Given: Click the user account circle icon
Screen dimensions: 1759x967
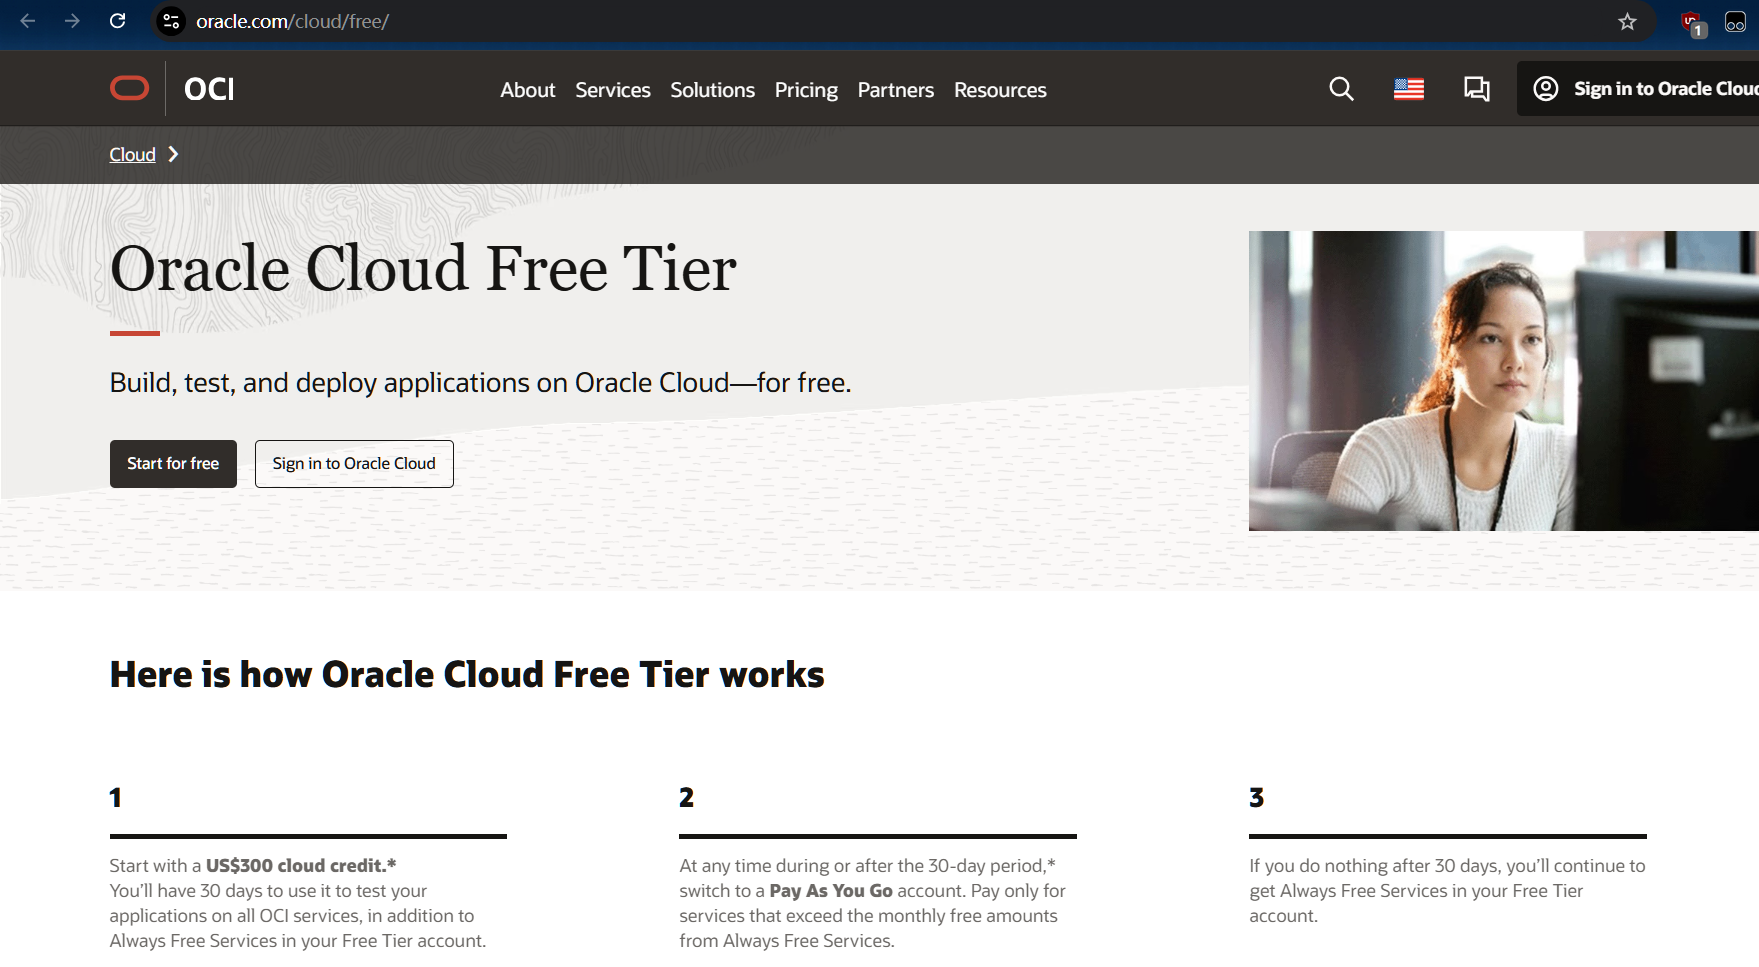Looking at the screenshot, I should pos(1545,89).
